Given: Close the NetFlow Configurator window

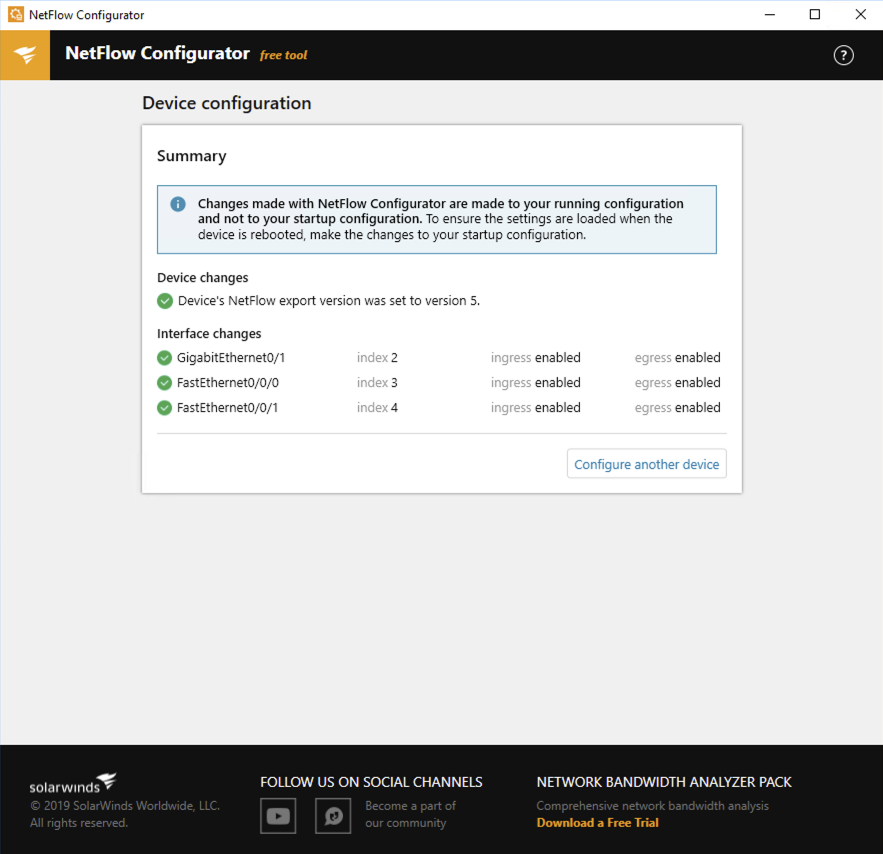Looking at the screenshot, I should pyautogui.click(x=860, y=15).
